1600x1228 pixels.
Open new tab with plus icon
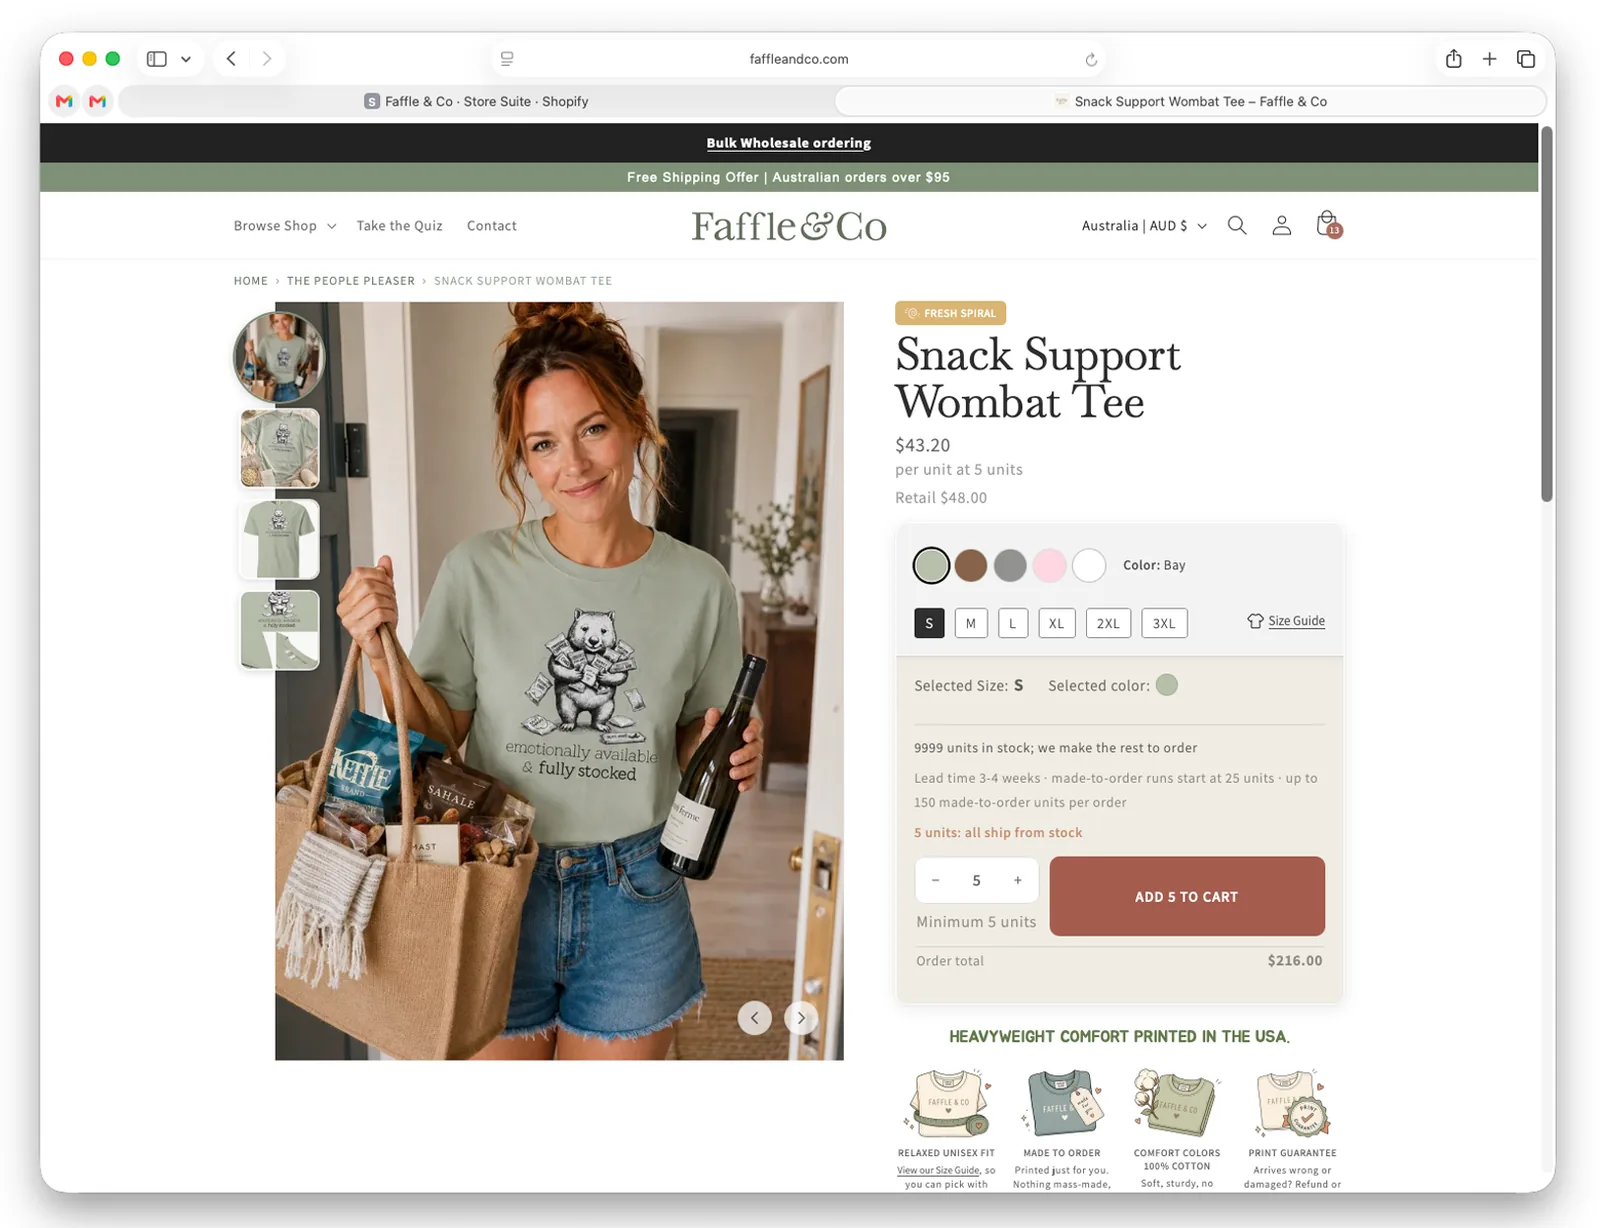tap(1489, 59)
